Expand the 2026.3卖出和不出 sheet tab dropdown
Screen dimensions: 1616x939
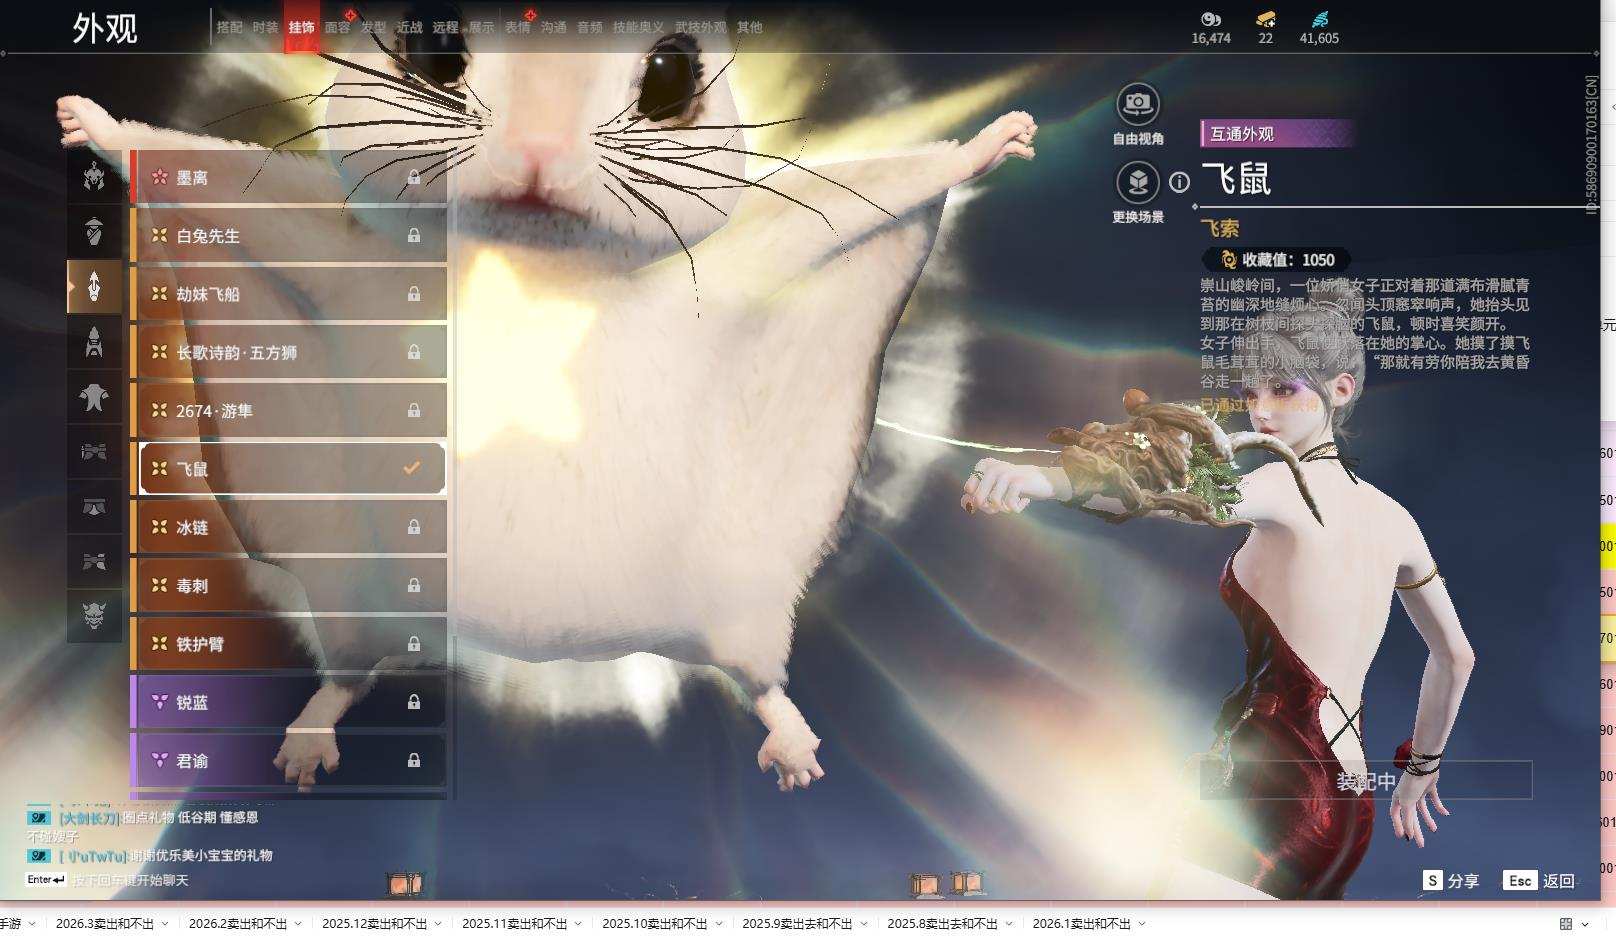click(165, 923)
